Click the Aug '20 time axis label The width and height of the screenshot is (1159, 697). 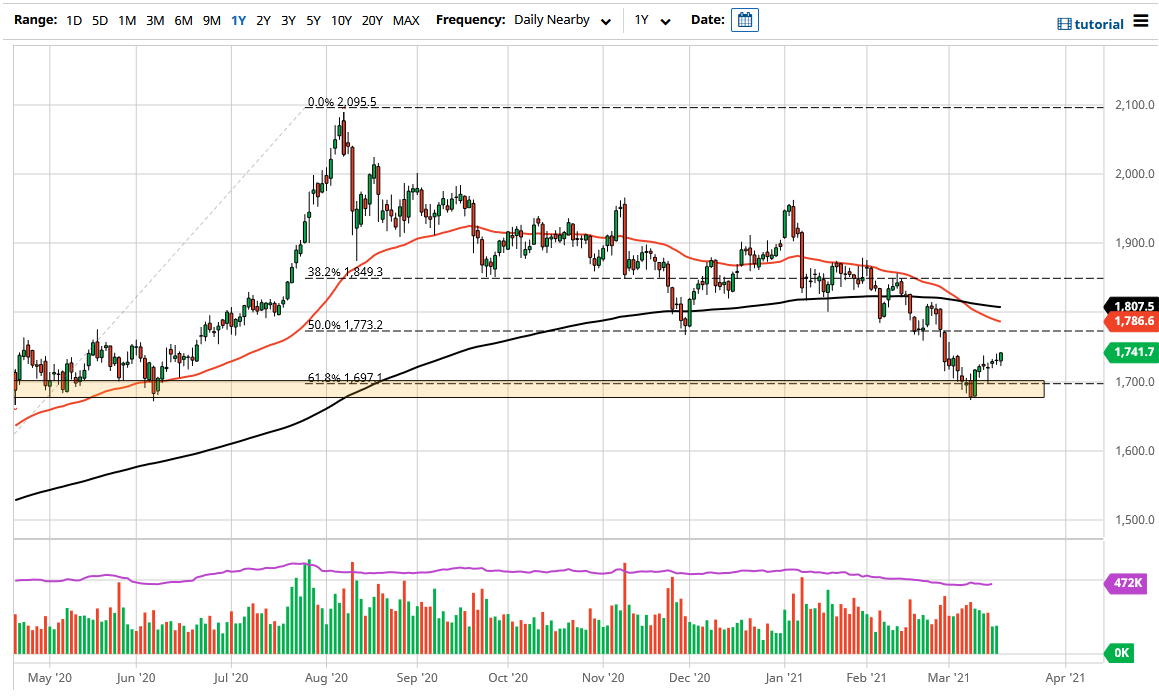tap(326, 678)
